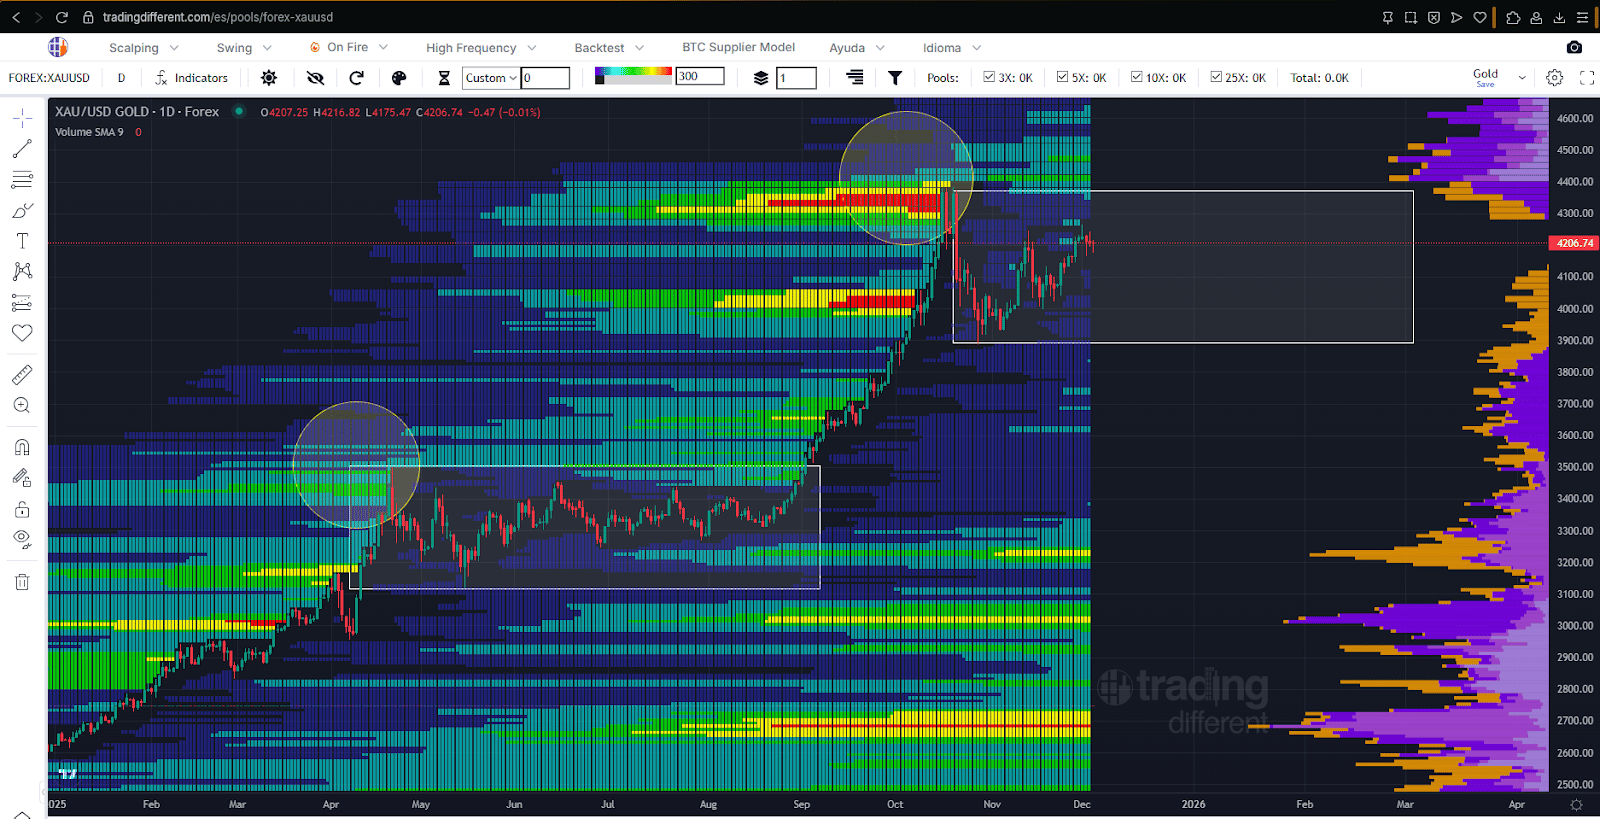1600x819 pixels.
Task: Expand the Gold layout dropdown arrow
Action: [1522, 78]
